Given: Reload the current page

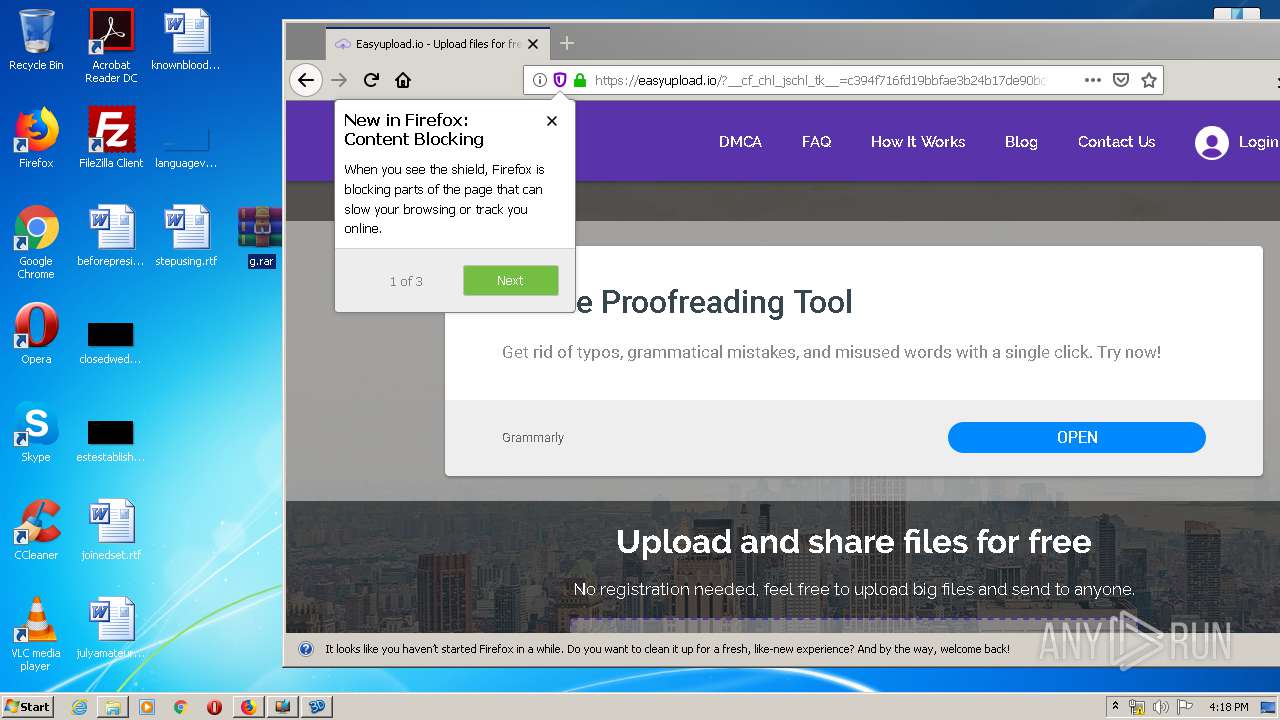Looking at the screenshot, I should click(x=371, y=80).
